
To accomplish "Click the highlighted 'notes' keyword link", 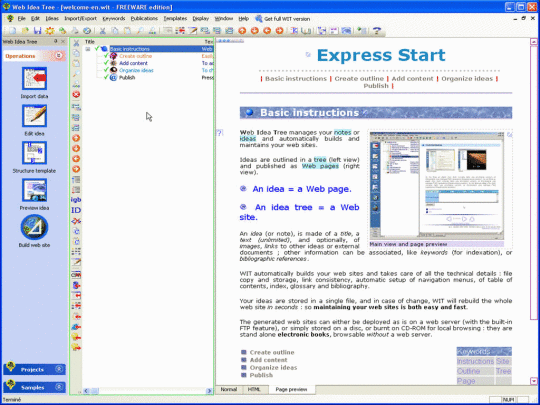I will coord(343,132).
